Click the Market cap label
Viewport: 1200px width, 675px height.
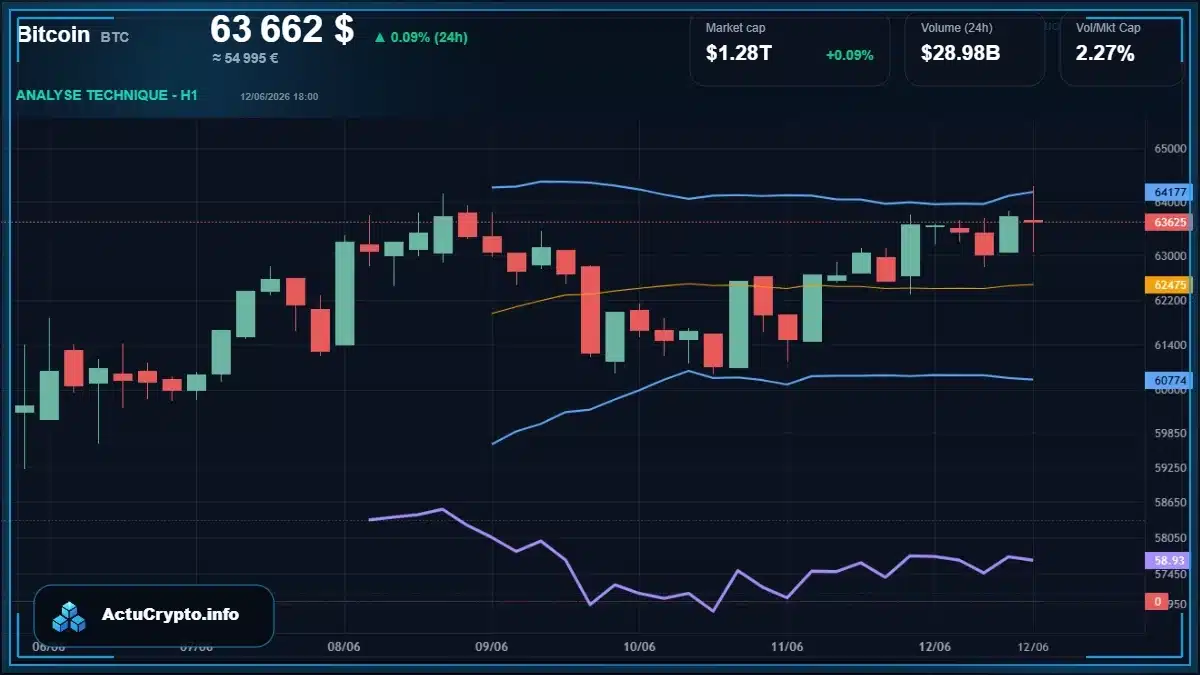(x=735, y=28)
